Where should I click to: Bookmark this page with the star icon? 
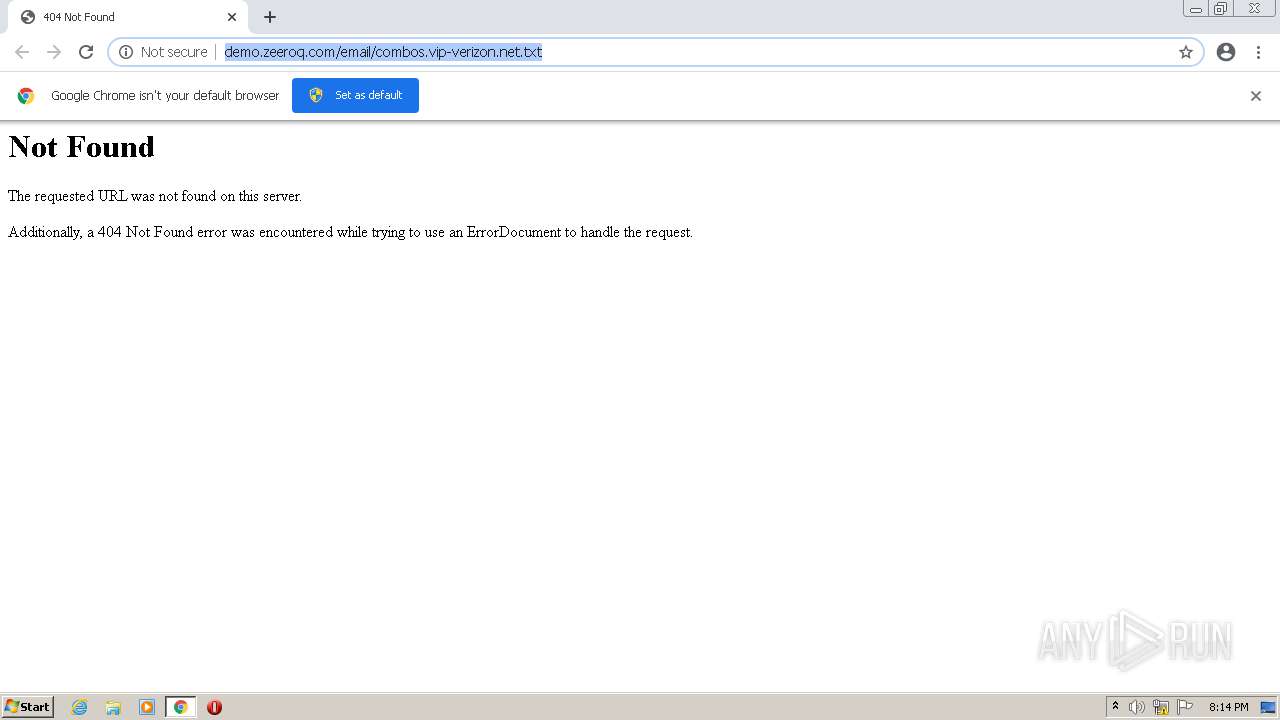1186,52
